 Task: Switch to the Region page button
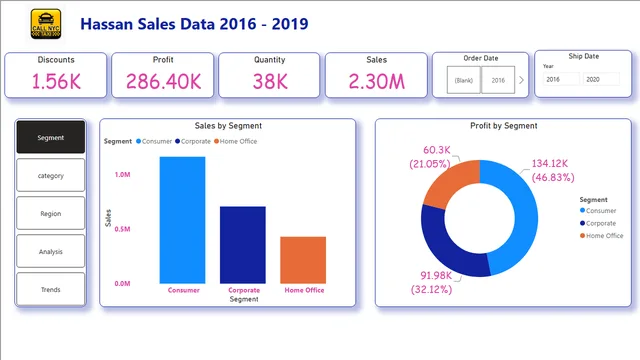51,213
